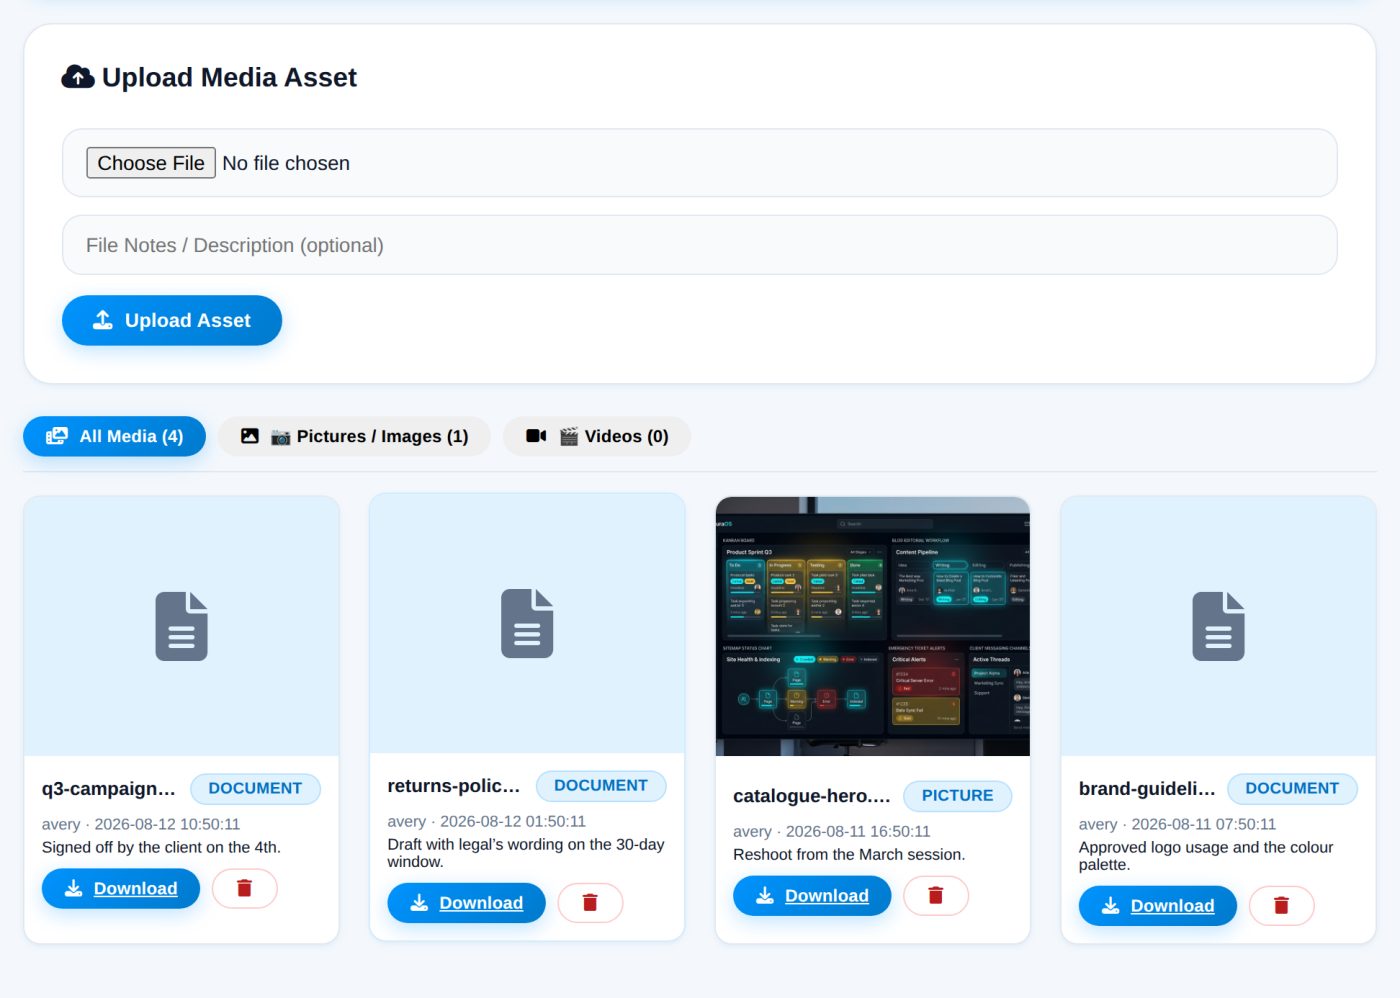Click the DOCUMENT badge on q3-campaign card

[x=255, y=788]
